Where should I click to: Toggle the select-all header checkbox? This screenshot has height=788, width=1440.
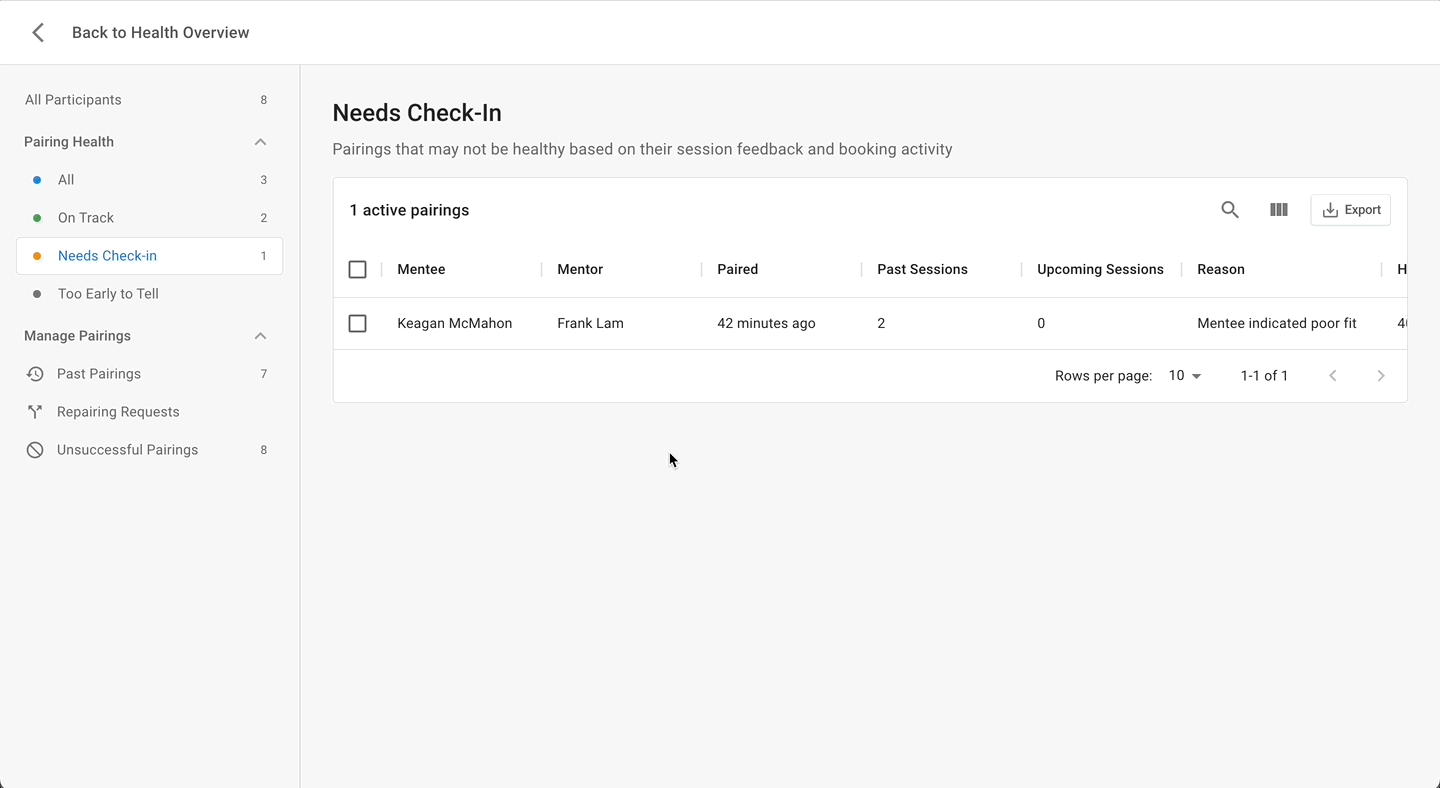click(357, 270)
